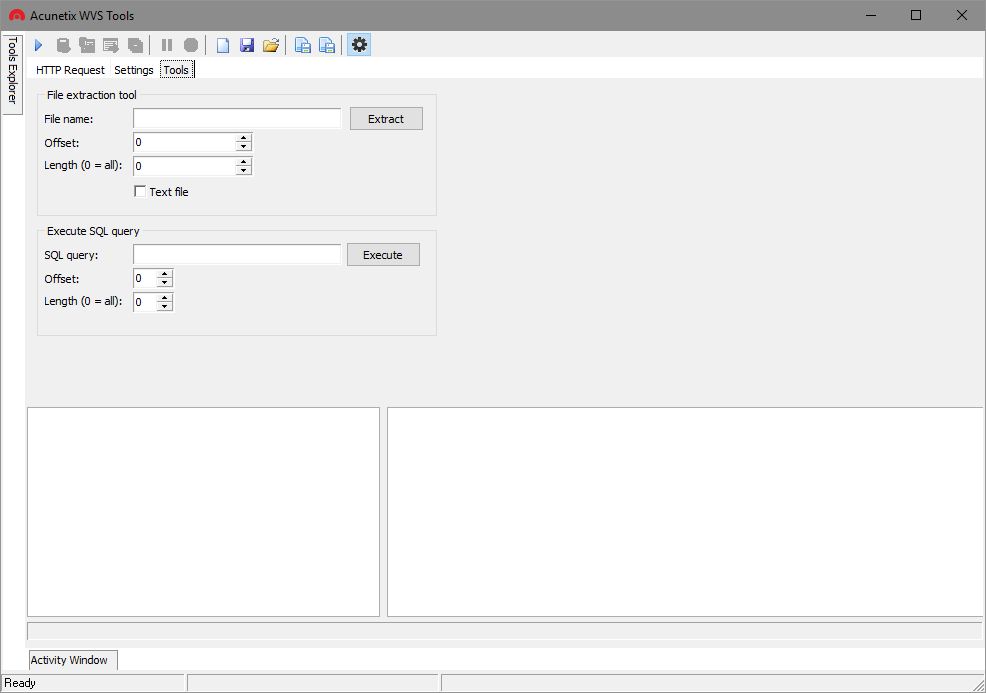Click the 'File name:' label
The image size is (986, 693).
(x=69, y=119)
